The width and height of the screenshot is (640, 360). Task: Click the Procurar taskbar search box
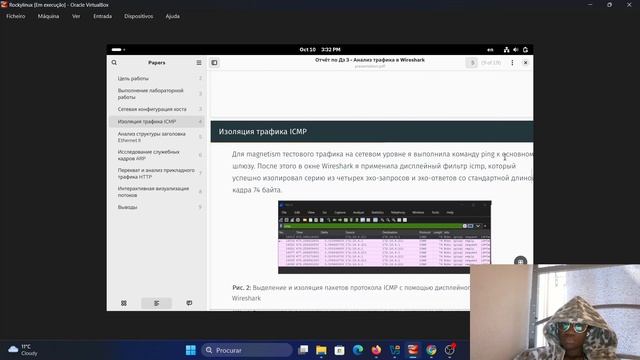click(247, 350)
